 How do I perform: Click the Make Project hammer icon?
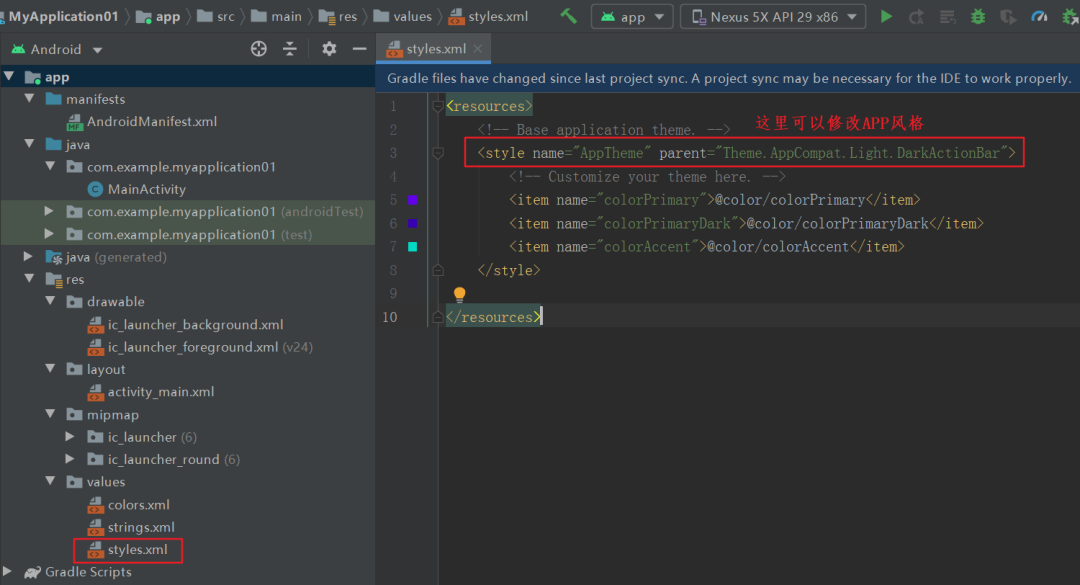pyautogui.click(x=568, y=17)
